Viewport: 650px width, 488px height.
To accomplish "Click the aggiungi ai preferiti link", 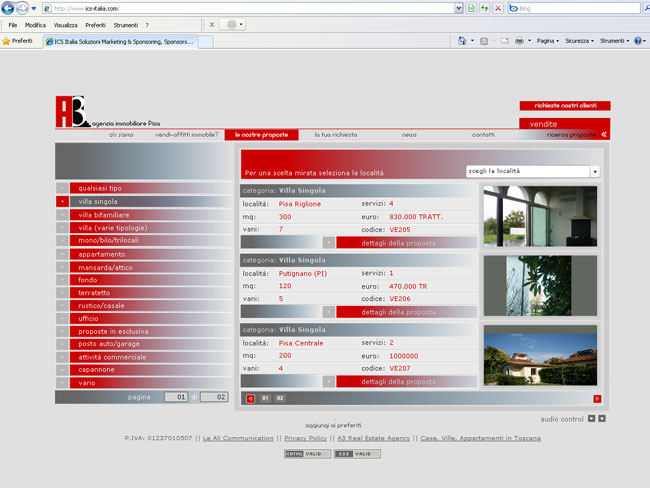I will pyautogui.click(x=333, y=425).
